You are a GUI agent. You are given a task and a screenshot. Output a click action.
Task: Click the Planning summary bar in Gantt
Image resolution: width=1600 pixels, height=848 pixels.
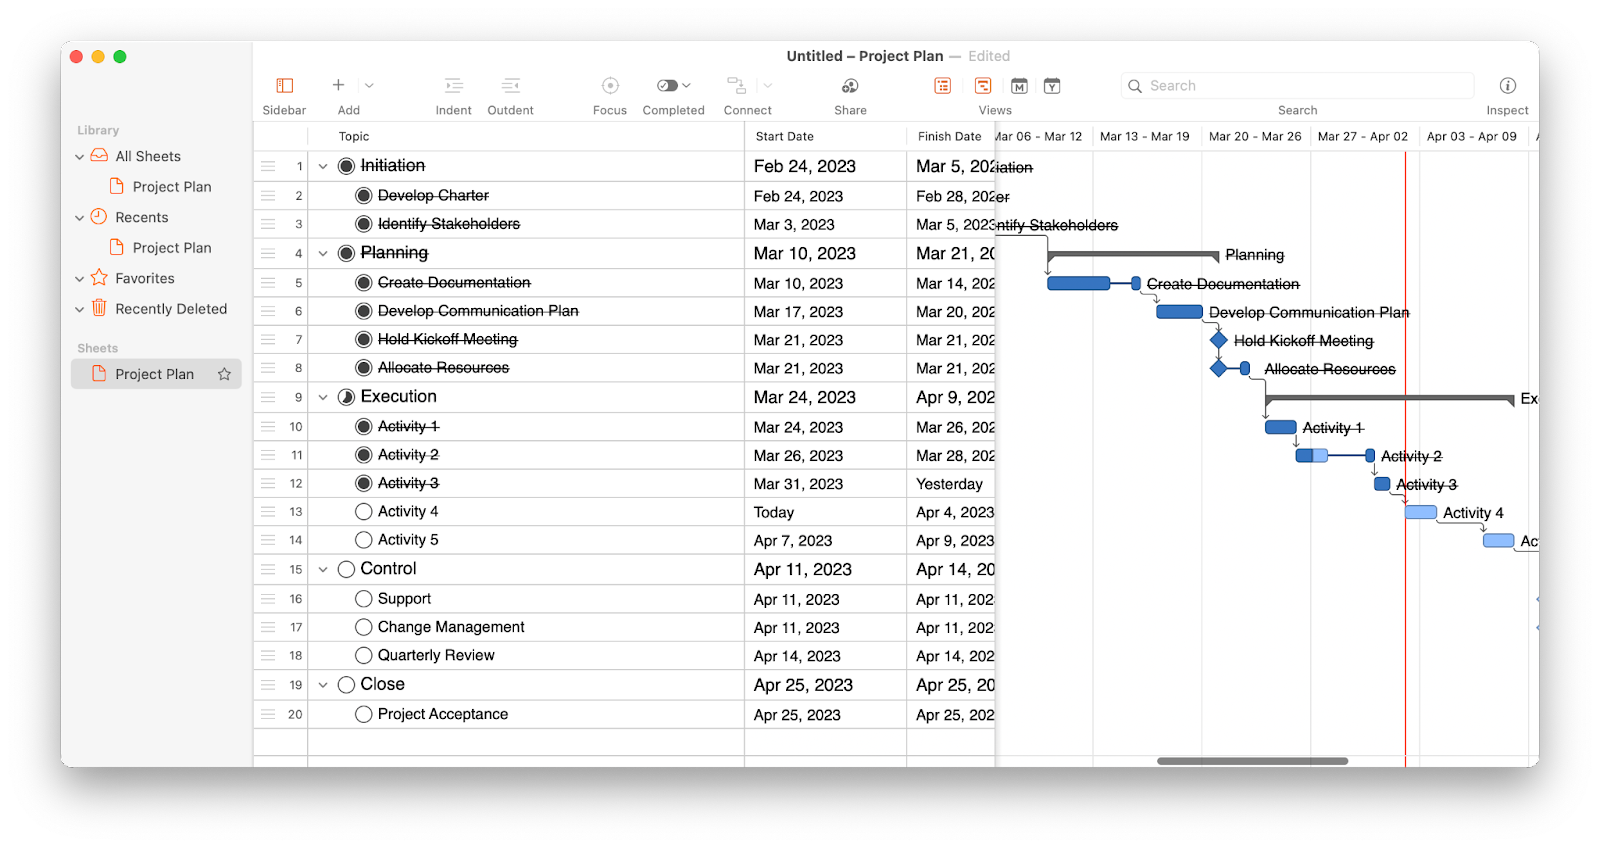click(x=1132, y=256)
